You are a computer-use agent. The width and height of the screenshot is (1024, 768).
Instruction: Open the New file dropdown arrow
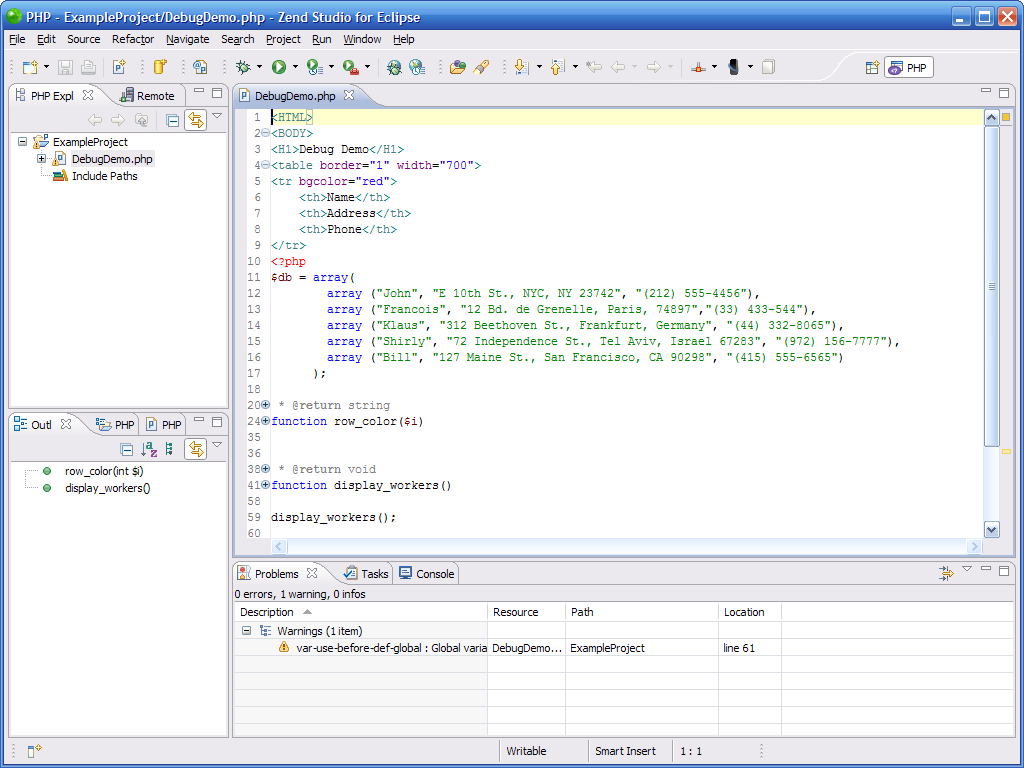(46, 67)
